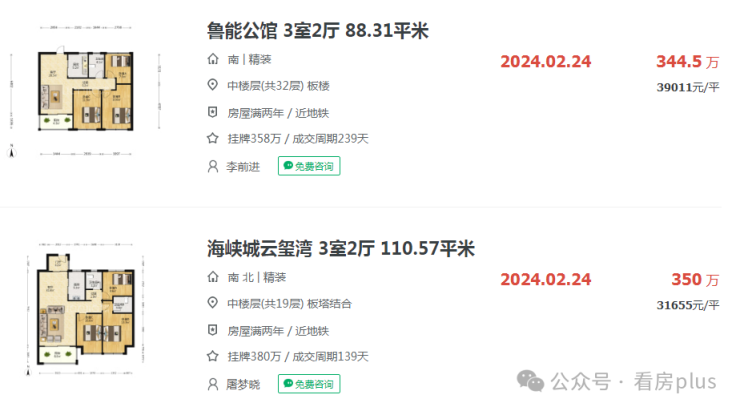The height and width of the screenshot is (411, 740).
Task: Click the location pin icon for 中楼层(共19层)
Action: click(212, 303)
